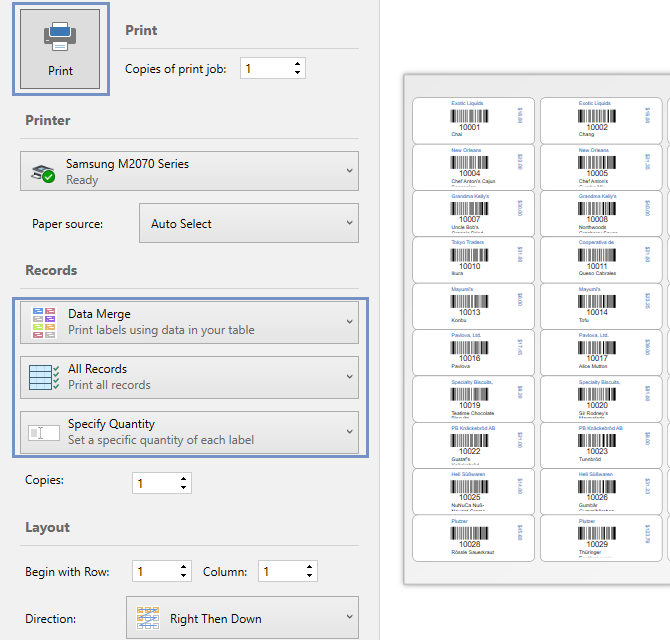Viewport: 670px width, 640px height.
Task: Expand the All Records dropdown
Action: tap(189, 377)
